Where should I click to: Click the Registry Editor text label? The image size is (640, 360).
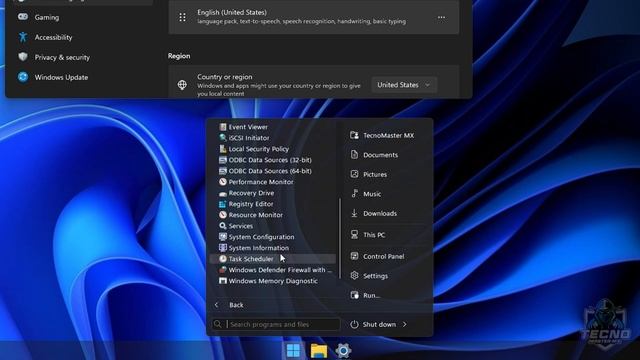251,204
